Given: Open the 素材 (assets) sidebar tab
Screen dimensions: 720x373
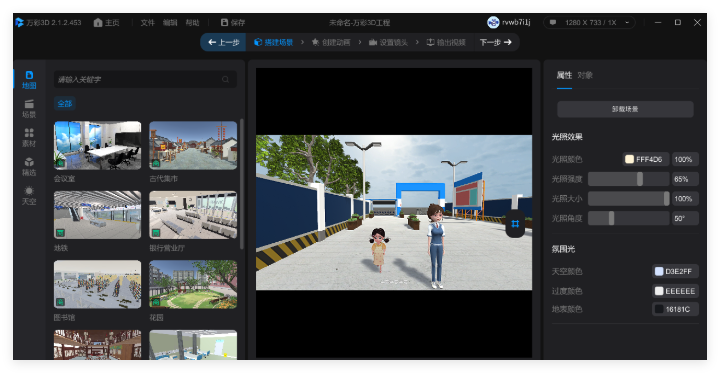Looking at the screenshot, I should (x=29, y=137).
